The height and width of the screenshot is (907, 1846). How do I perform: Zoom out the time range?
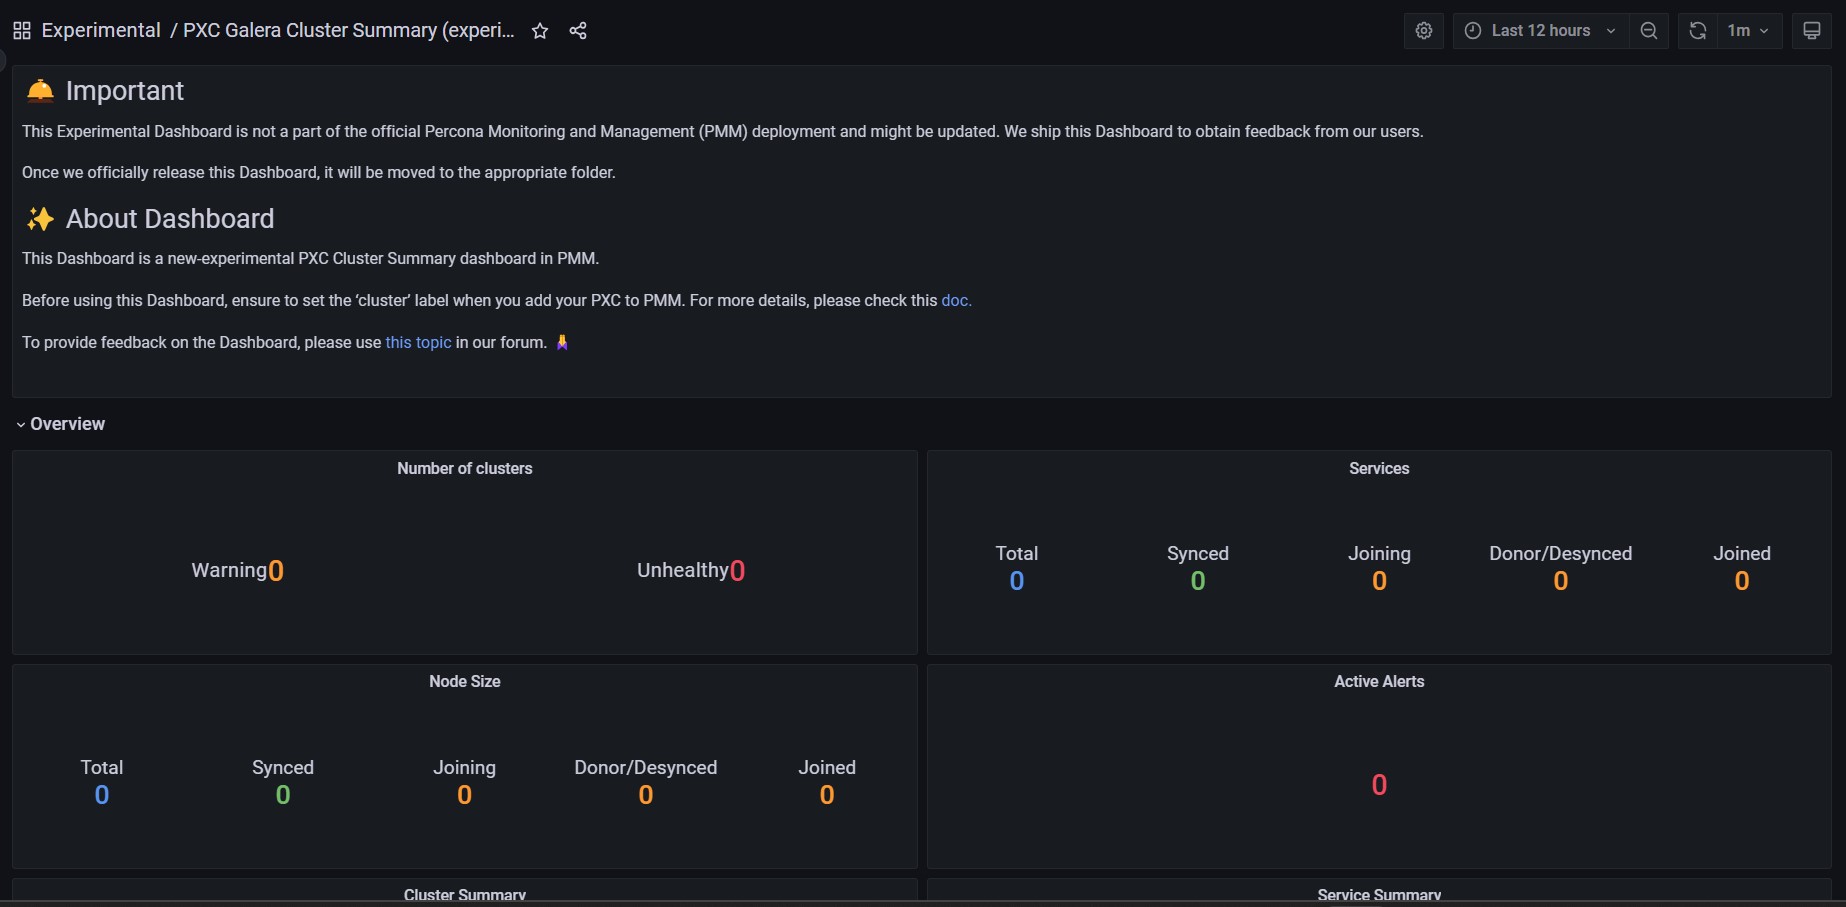click(x=1649, y=31)
